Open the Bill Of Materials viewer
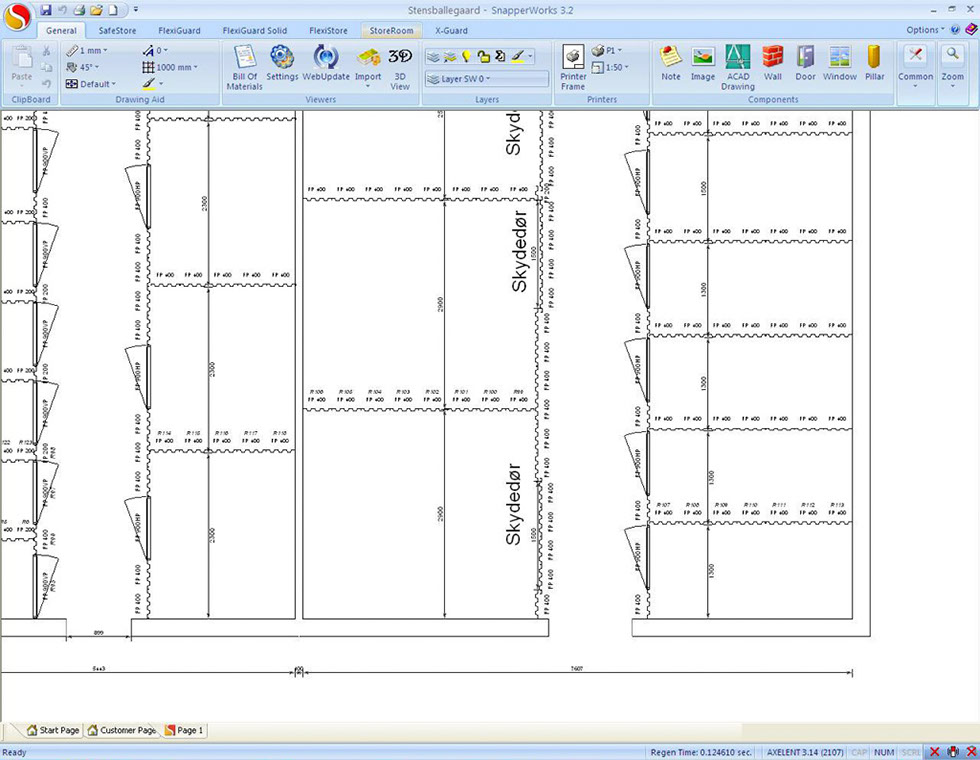Screen dimensions: 980x760 [244, 66]
